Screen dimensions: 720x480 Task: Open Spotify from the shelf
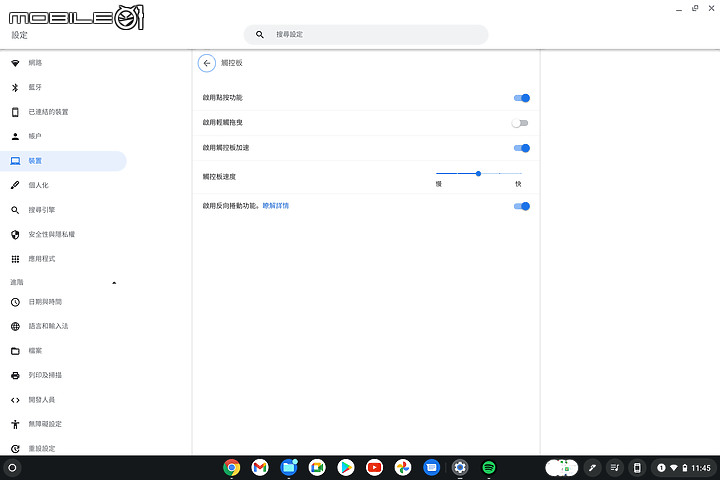[x=489, y=468]
